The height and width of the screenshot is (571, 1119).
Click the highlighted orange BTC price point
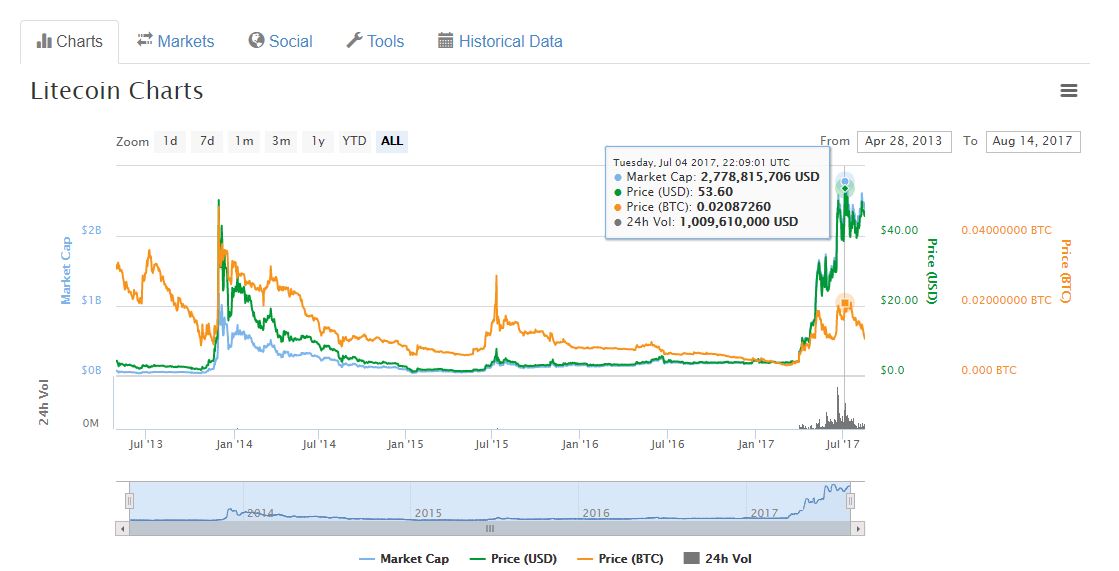(844, 303)
